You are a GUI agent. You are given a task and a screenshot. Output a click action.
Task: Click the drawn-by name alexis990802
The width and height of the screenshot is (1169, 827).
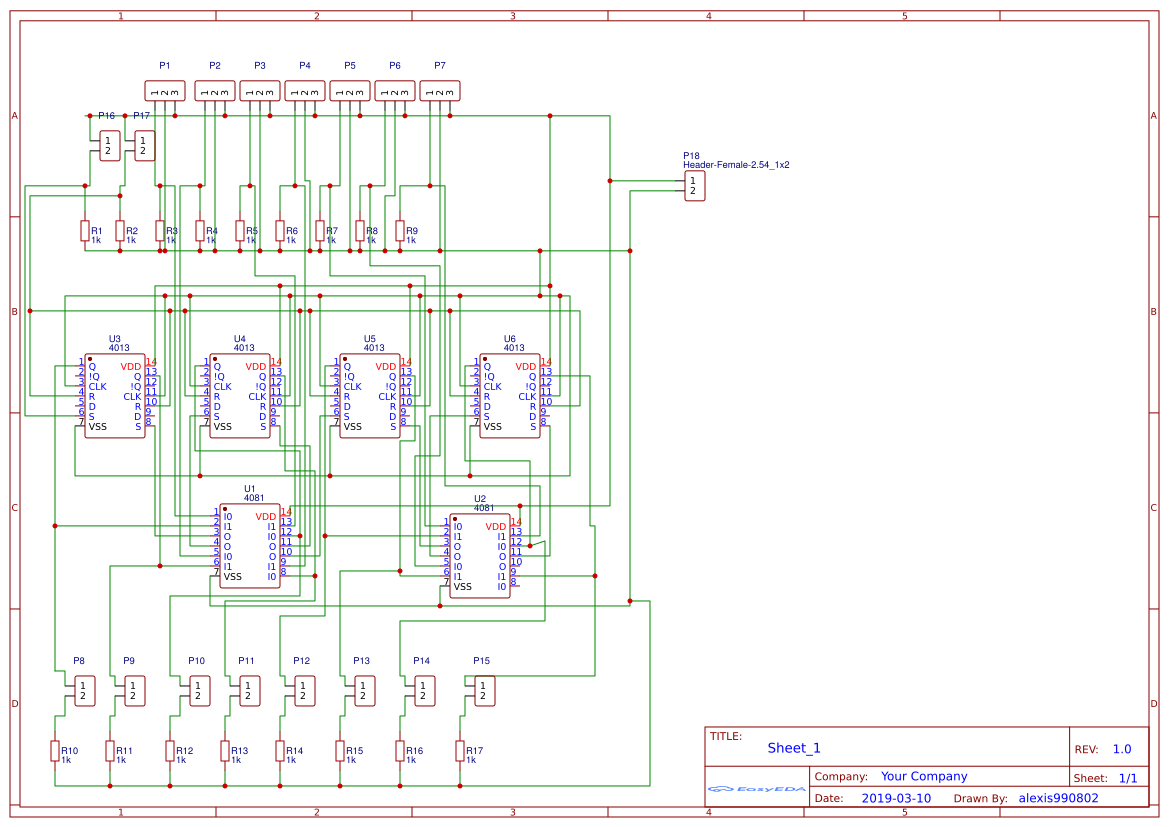[1058, 798]
